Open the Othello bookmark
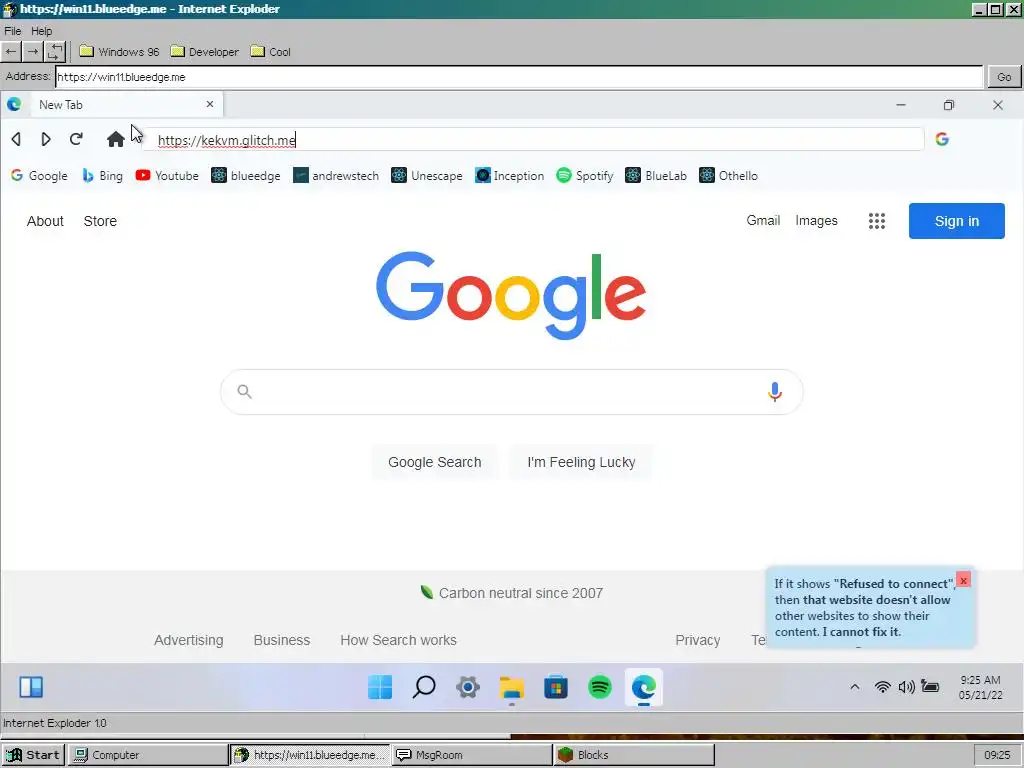 (728, 176)
